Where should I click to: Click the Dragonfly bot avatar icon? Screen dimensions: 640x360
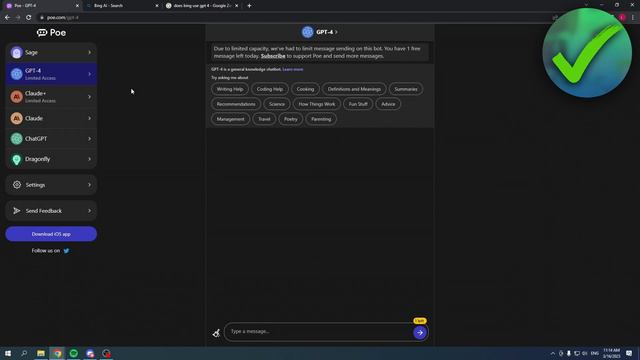tap(17, 159)
